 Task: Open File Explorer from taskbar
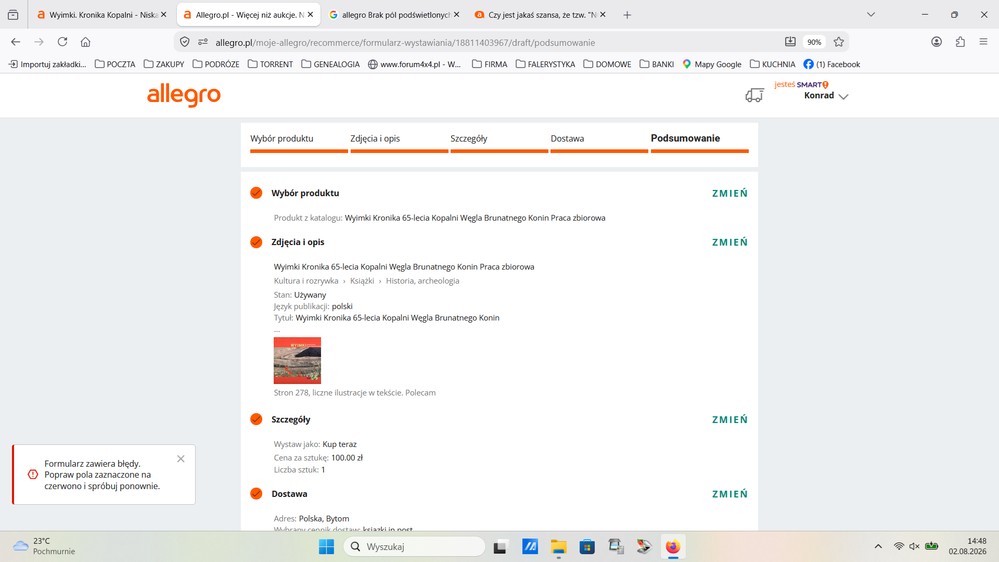[559, 547]
